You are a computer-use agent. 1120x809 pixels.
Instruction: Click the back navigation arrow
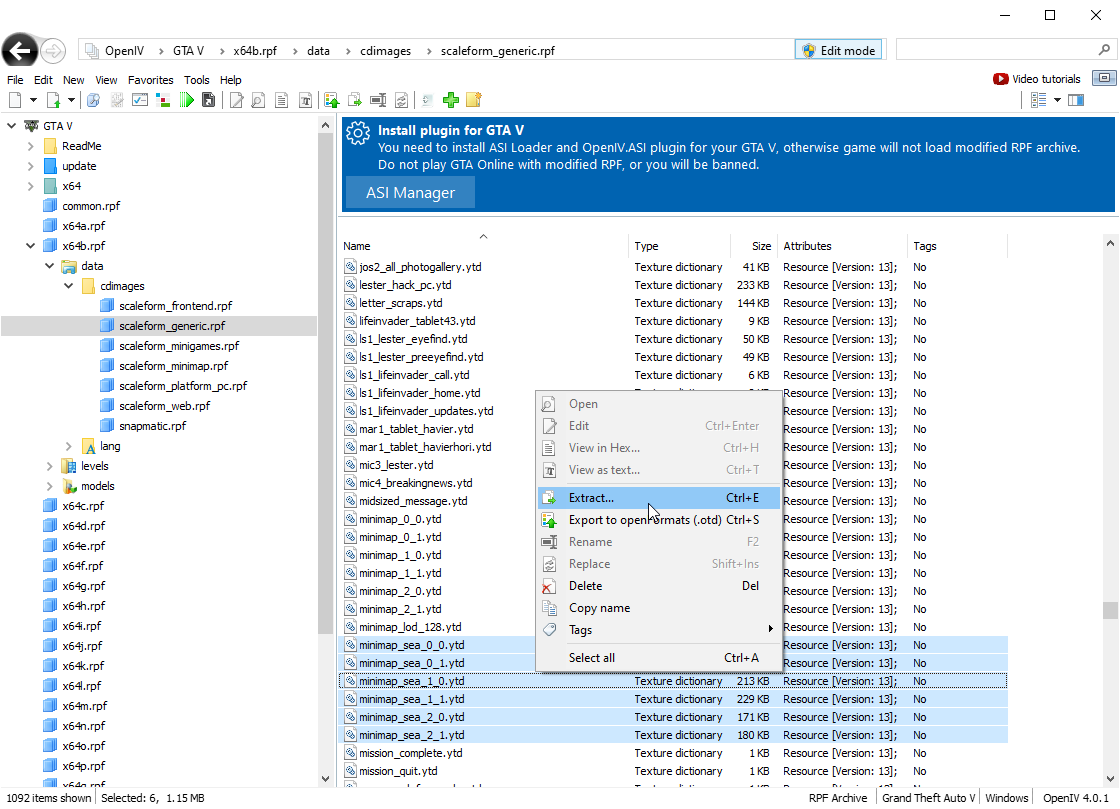tap(19, 51)
